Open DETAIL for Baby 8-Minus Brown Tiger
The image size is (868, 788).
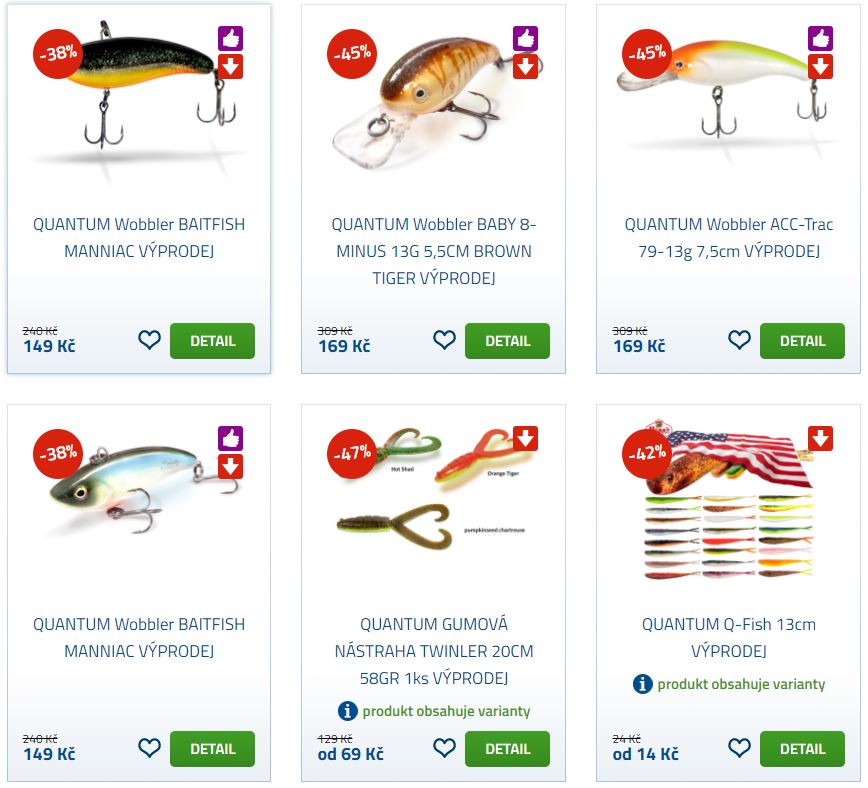click(507, 341)
